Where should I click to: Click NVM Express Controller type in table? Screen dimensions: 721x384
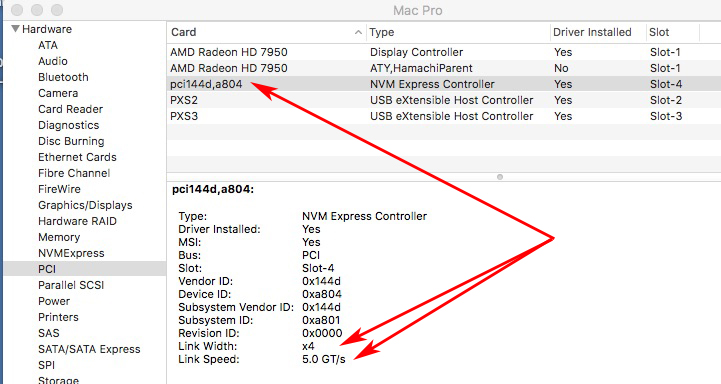[x=432, y=84]
